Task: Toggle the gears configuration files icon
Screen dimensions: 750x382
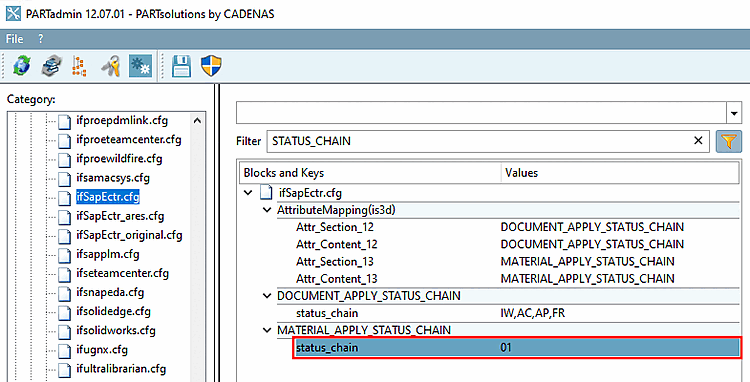Action: [141, 66]
